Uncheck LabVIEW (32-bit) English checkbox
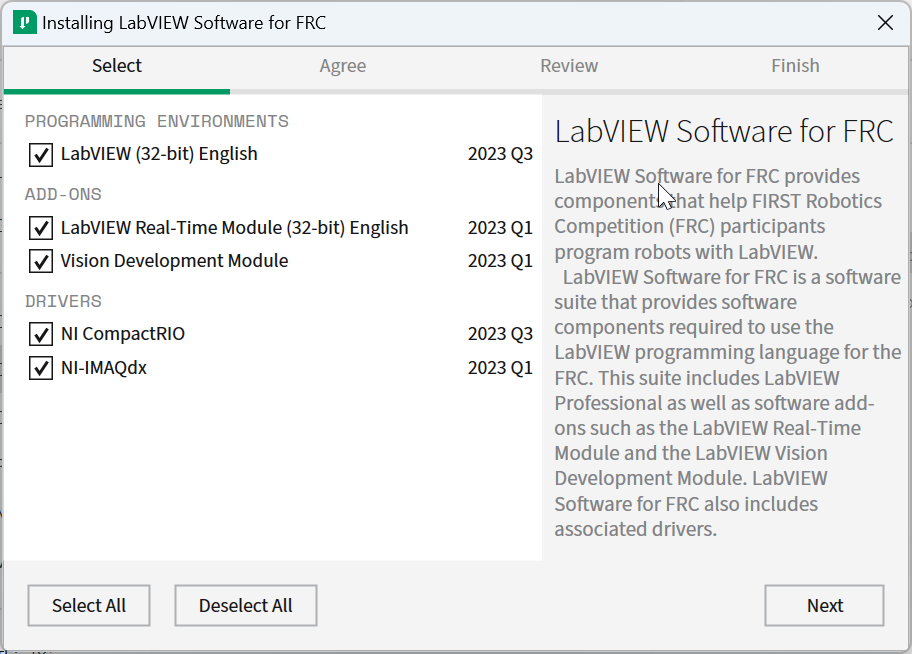The image size is (912, 654). (x=41, y=155)
